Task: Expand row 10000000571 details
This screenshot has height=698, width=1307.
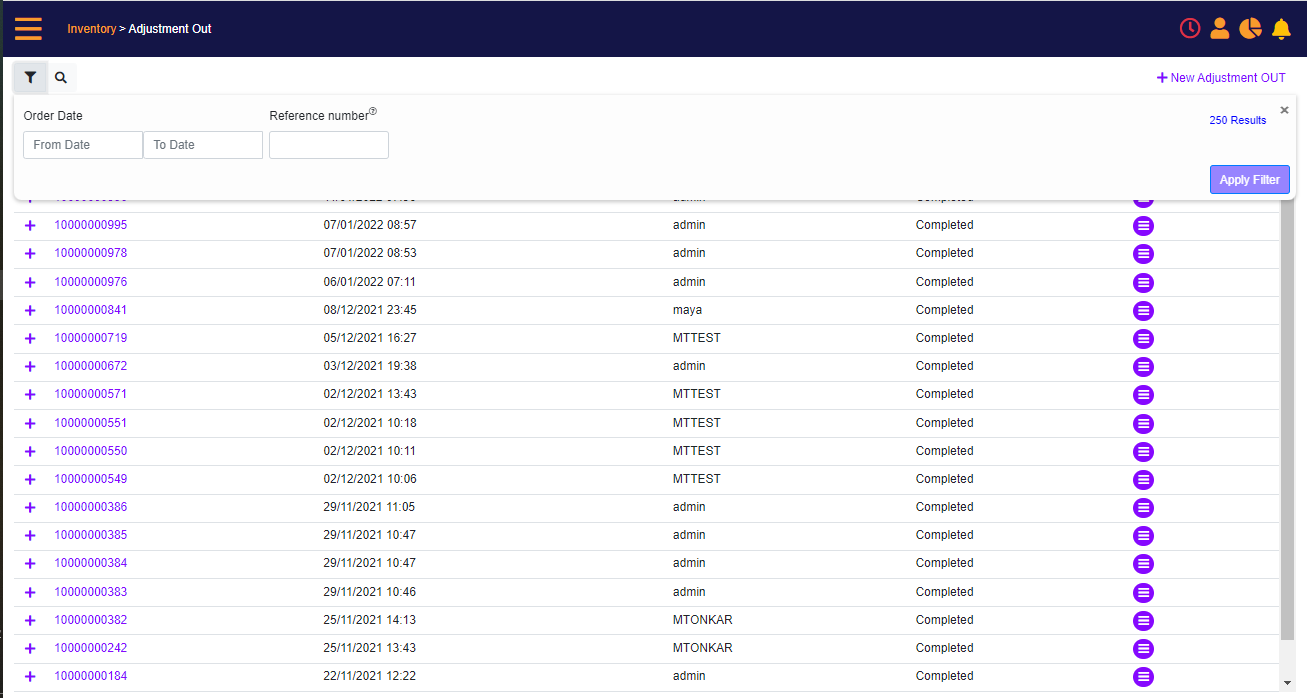Action: tap(29, 395)
